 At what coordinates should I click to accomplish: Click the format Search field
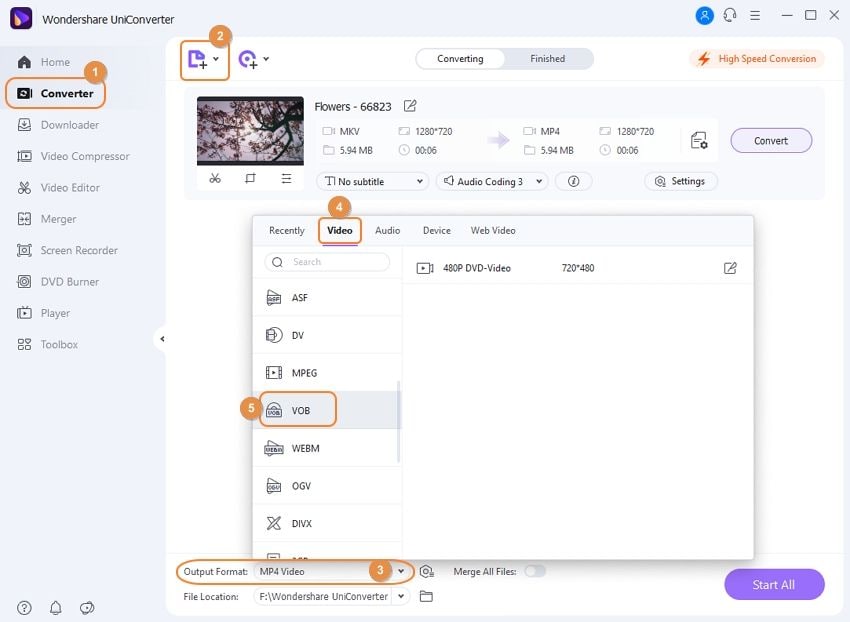tap(327, 262)
